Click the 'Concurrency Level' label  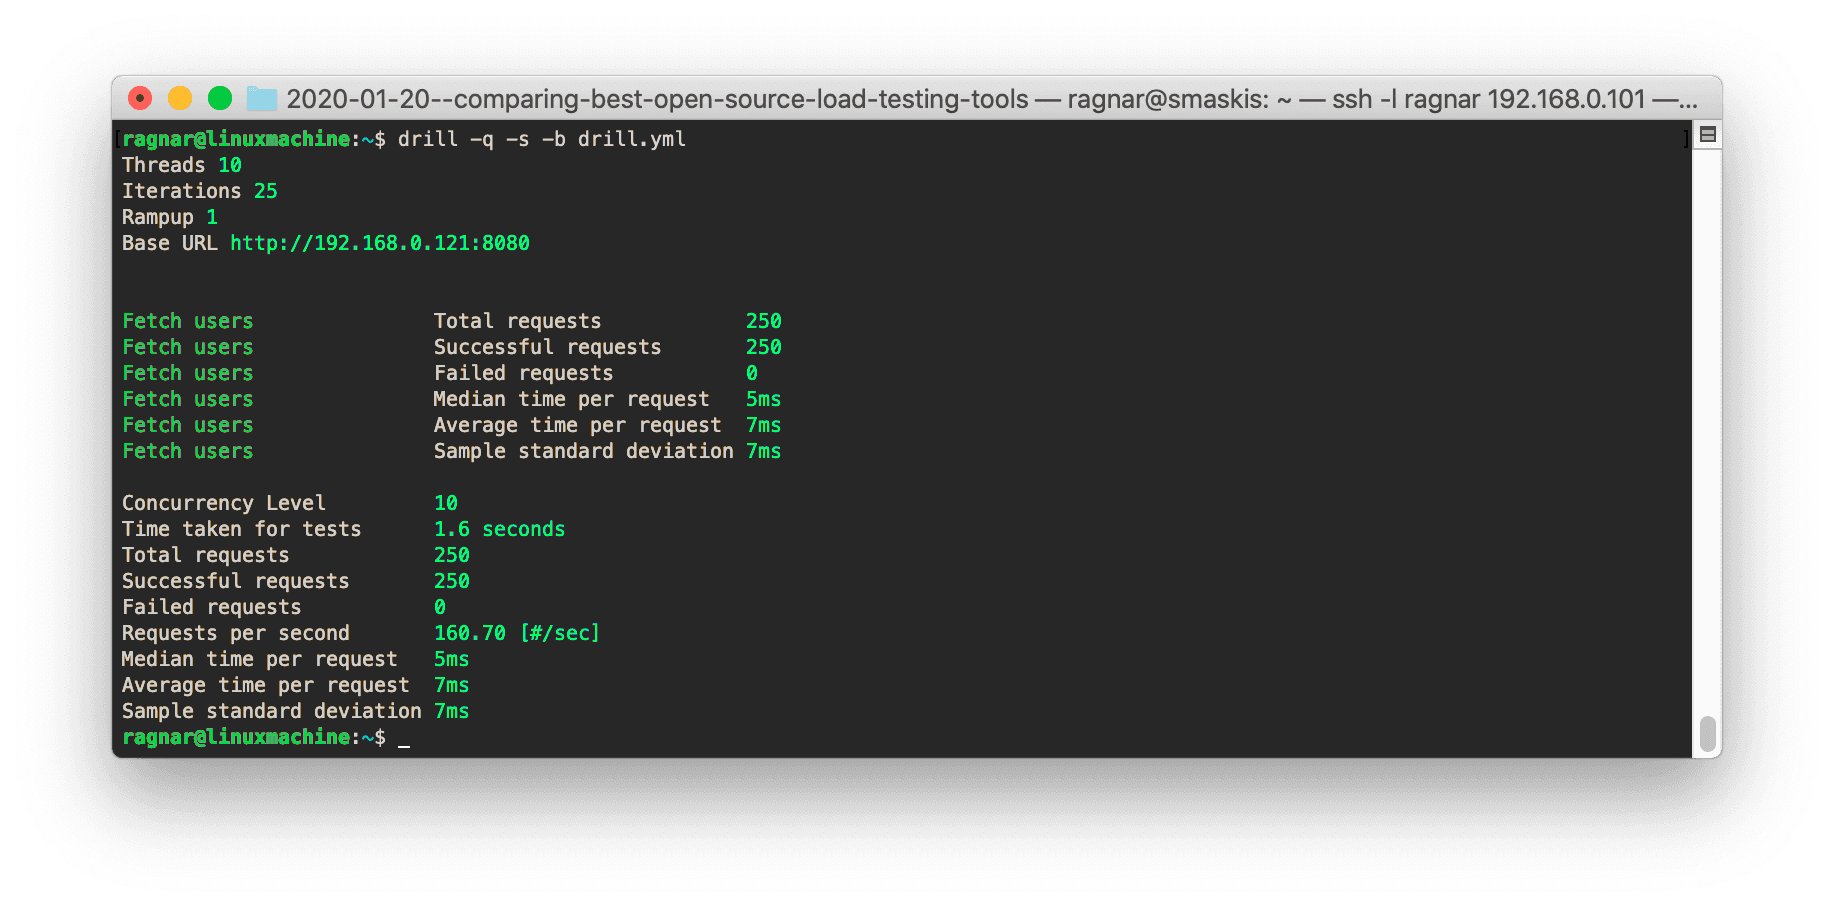coord(223,502)
